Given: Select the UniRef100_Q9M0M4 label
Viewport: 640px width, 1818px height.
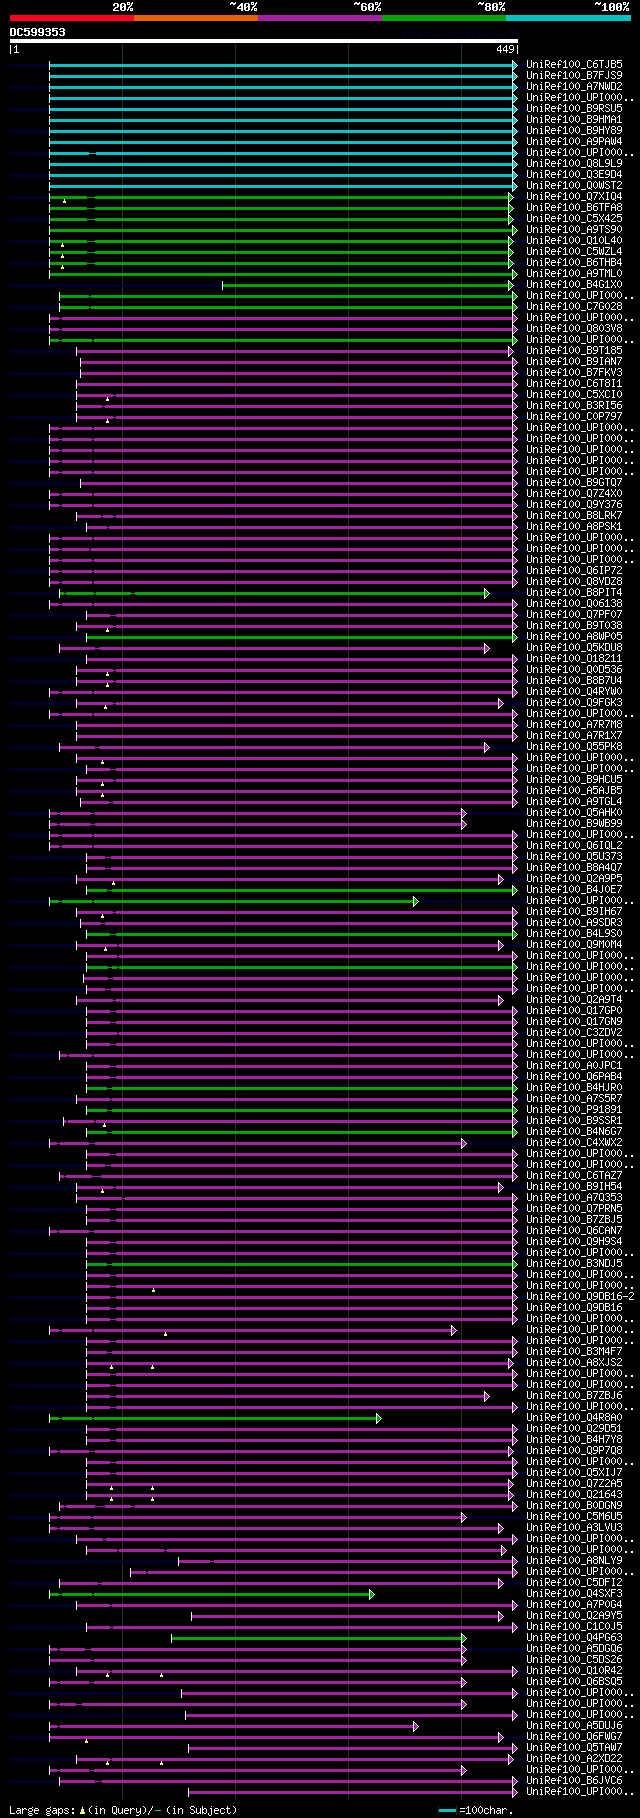Looking at the screenshot, I should coord(574,944).
